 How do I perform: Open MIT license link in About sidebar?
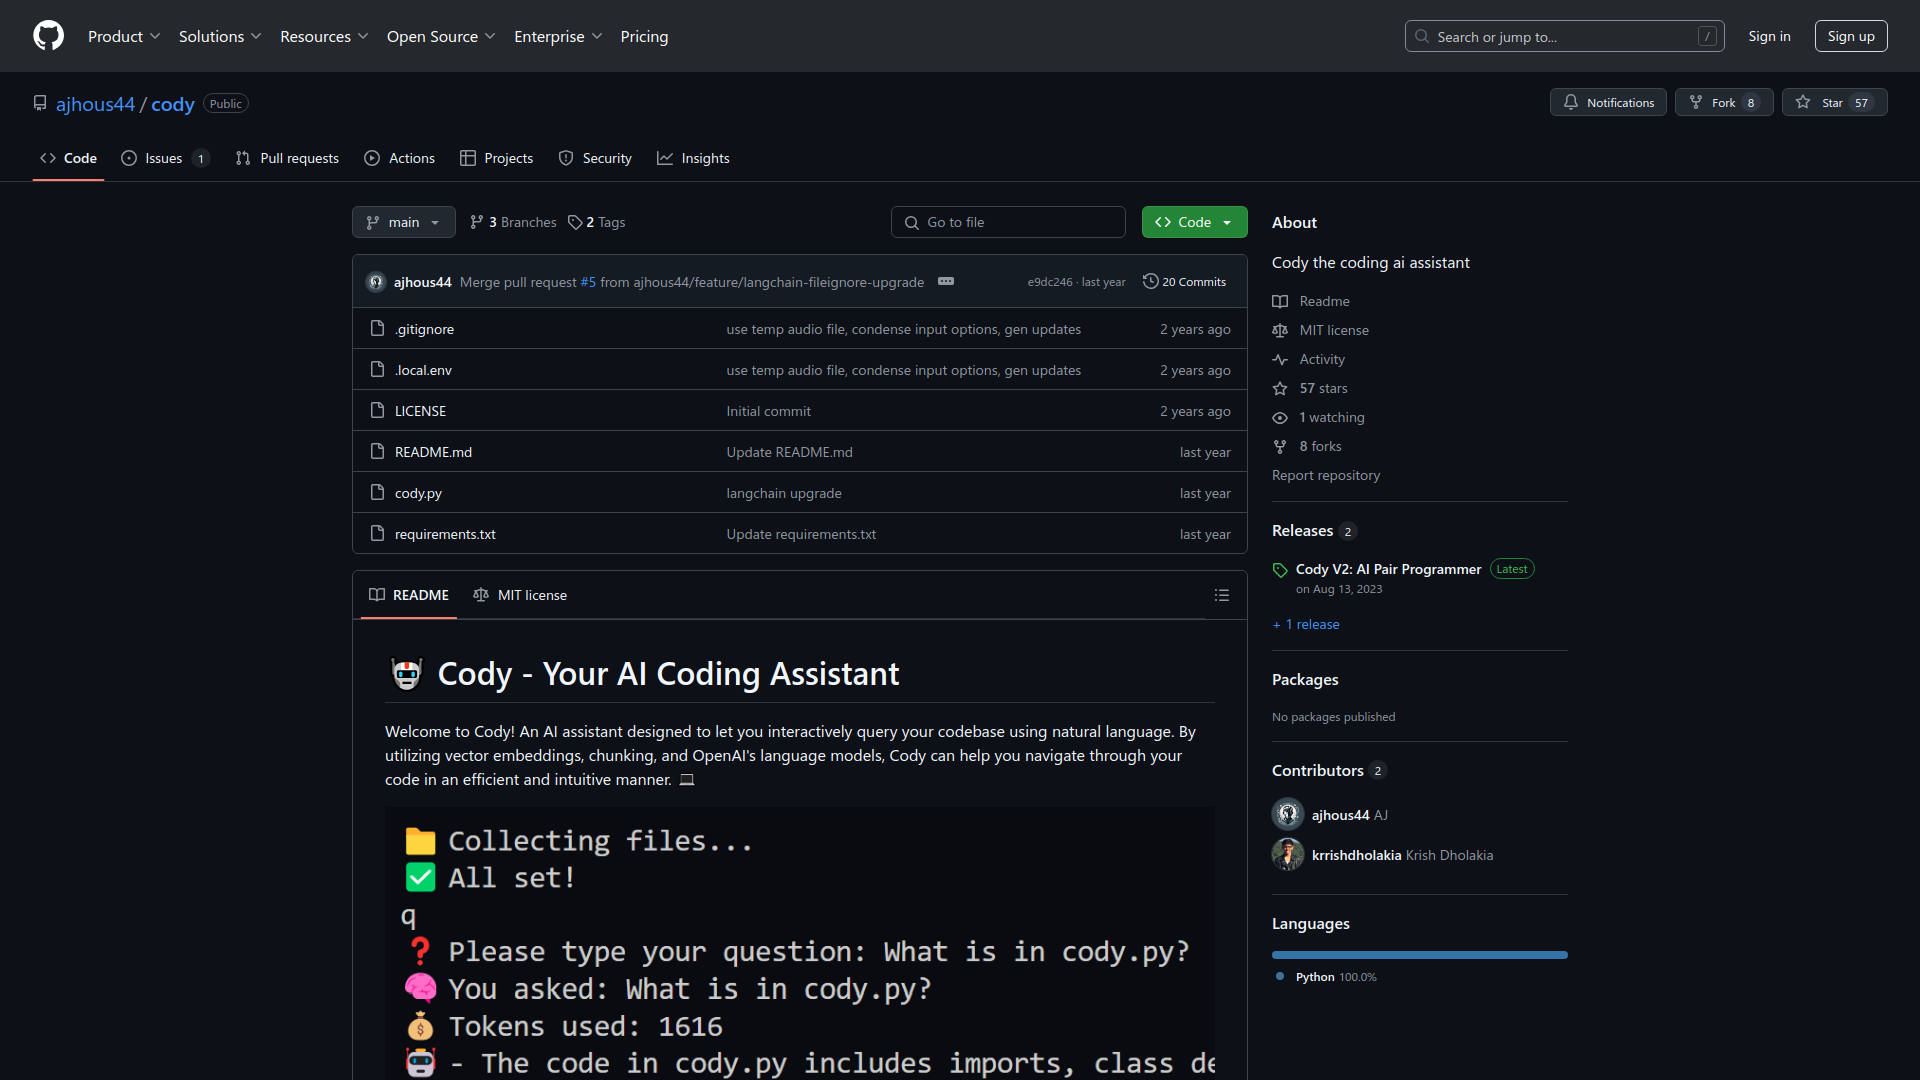coord(1320,330)
